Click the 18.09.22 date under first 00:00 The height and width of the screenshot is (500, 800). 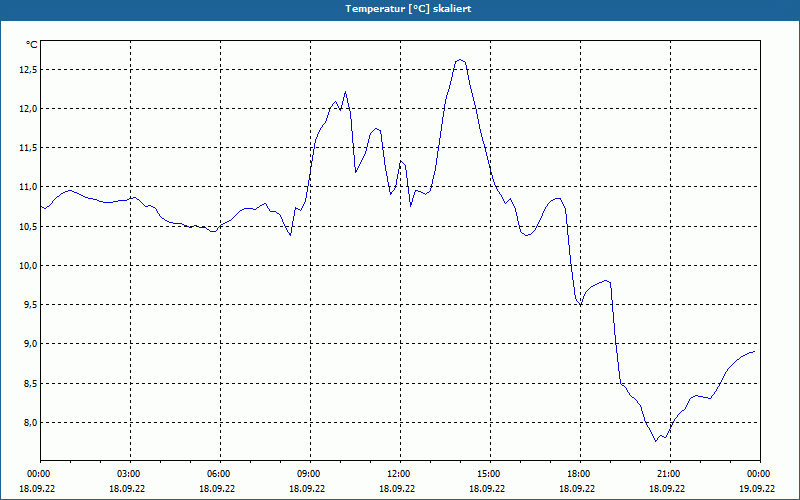click(37, 488)
